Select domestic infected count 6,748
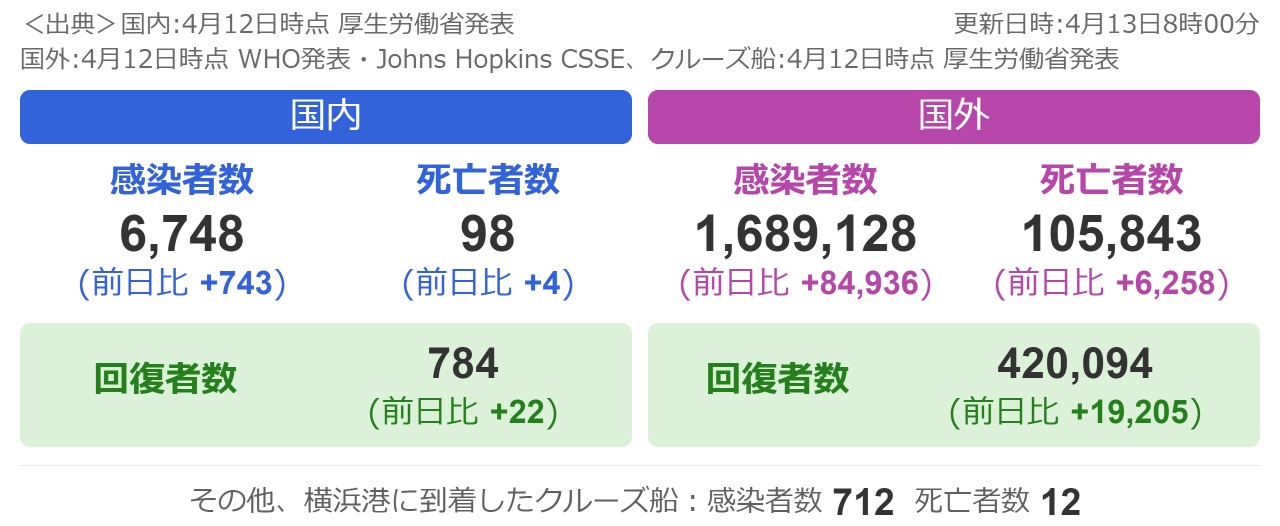Screen dimensions: 1280x526 [x=182, y=235]
